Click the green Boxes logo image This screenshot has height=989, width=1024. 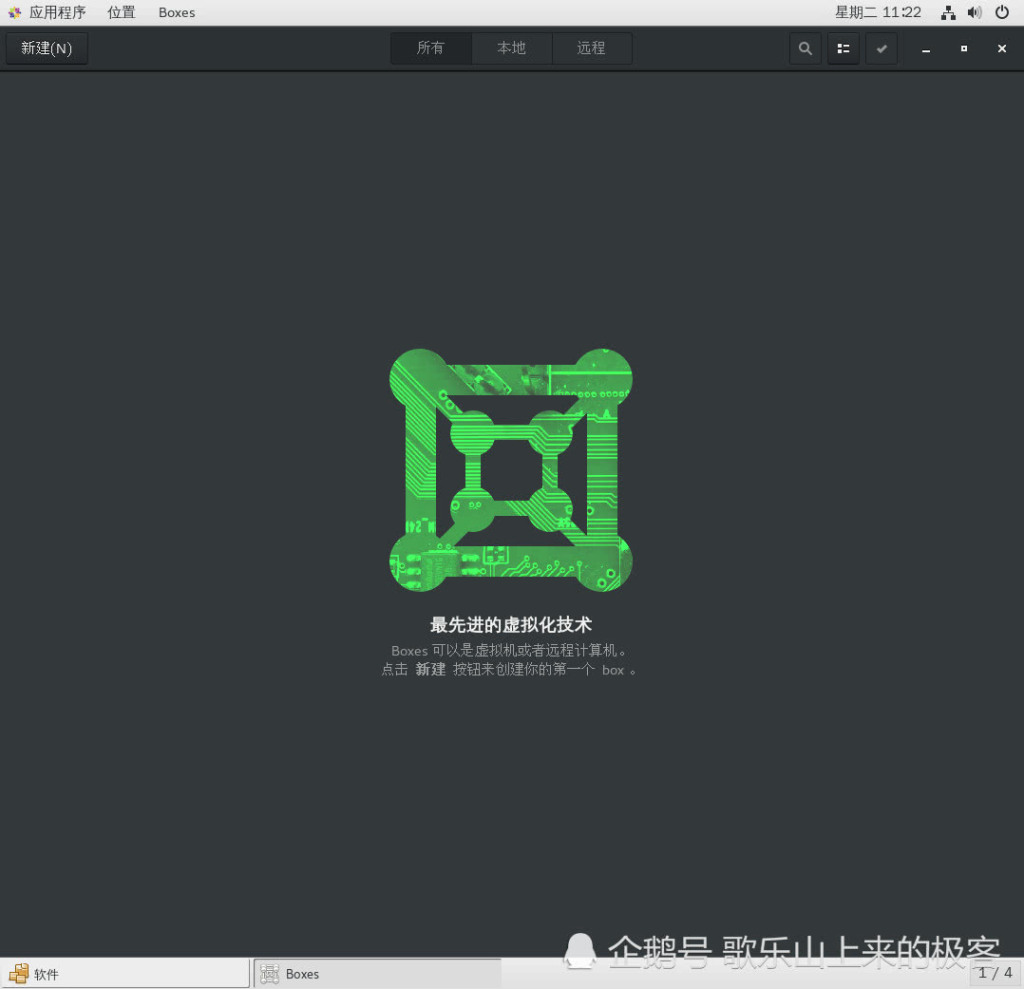click(511, 470)
